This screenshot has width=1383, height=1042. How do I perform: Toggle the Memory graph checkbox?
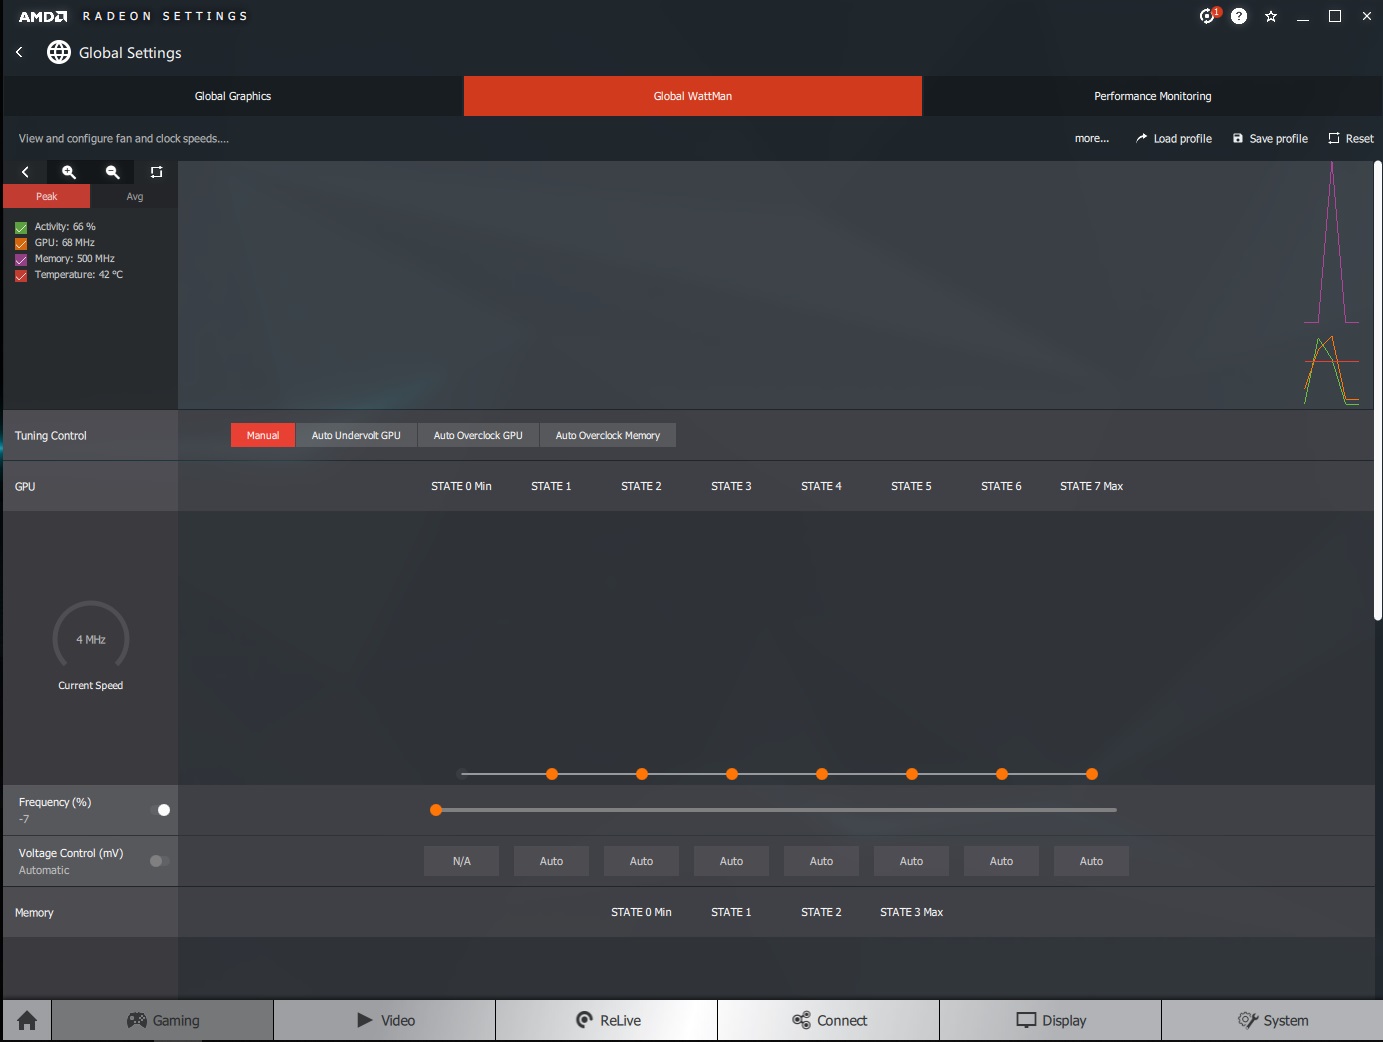(21, 259)
